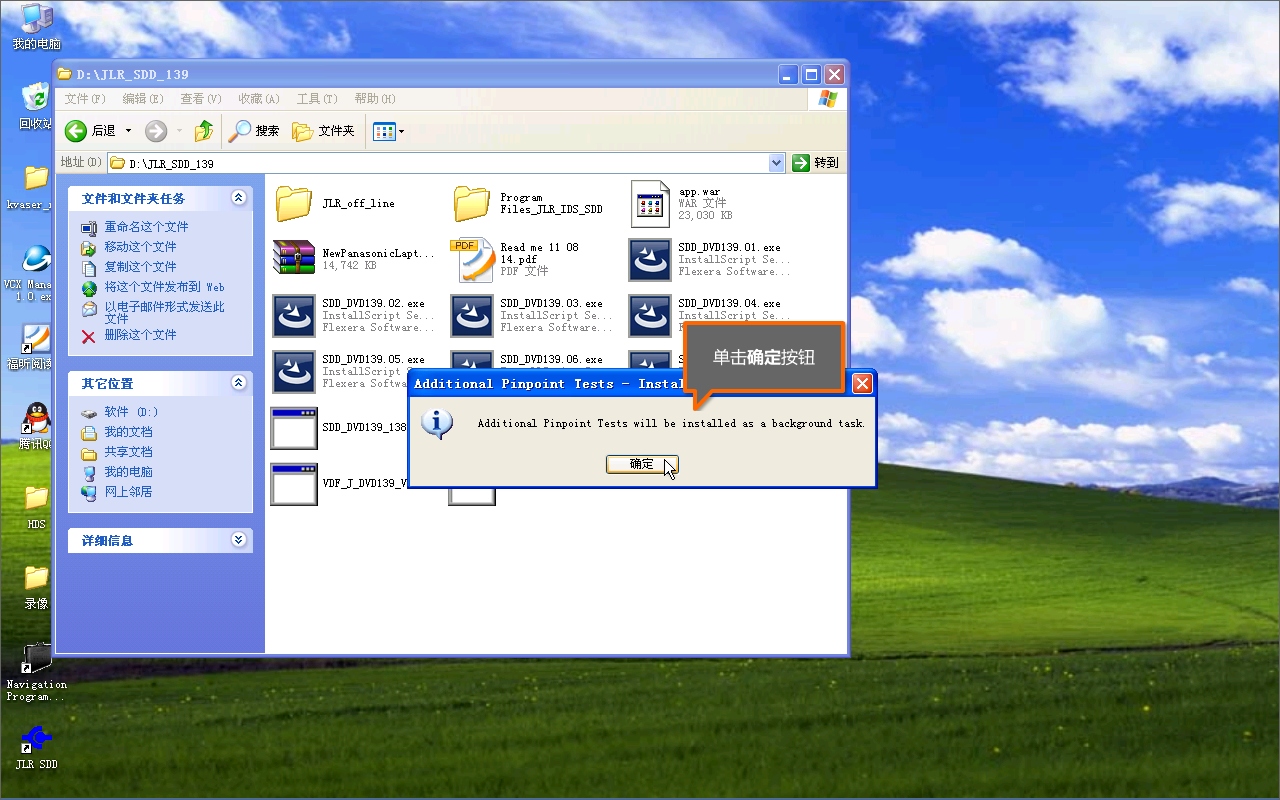Screen dimensions: 1280x800
Task: Open 软件 (D:) drive in Other Places
Action: click(x=131, y=412)
